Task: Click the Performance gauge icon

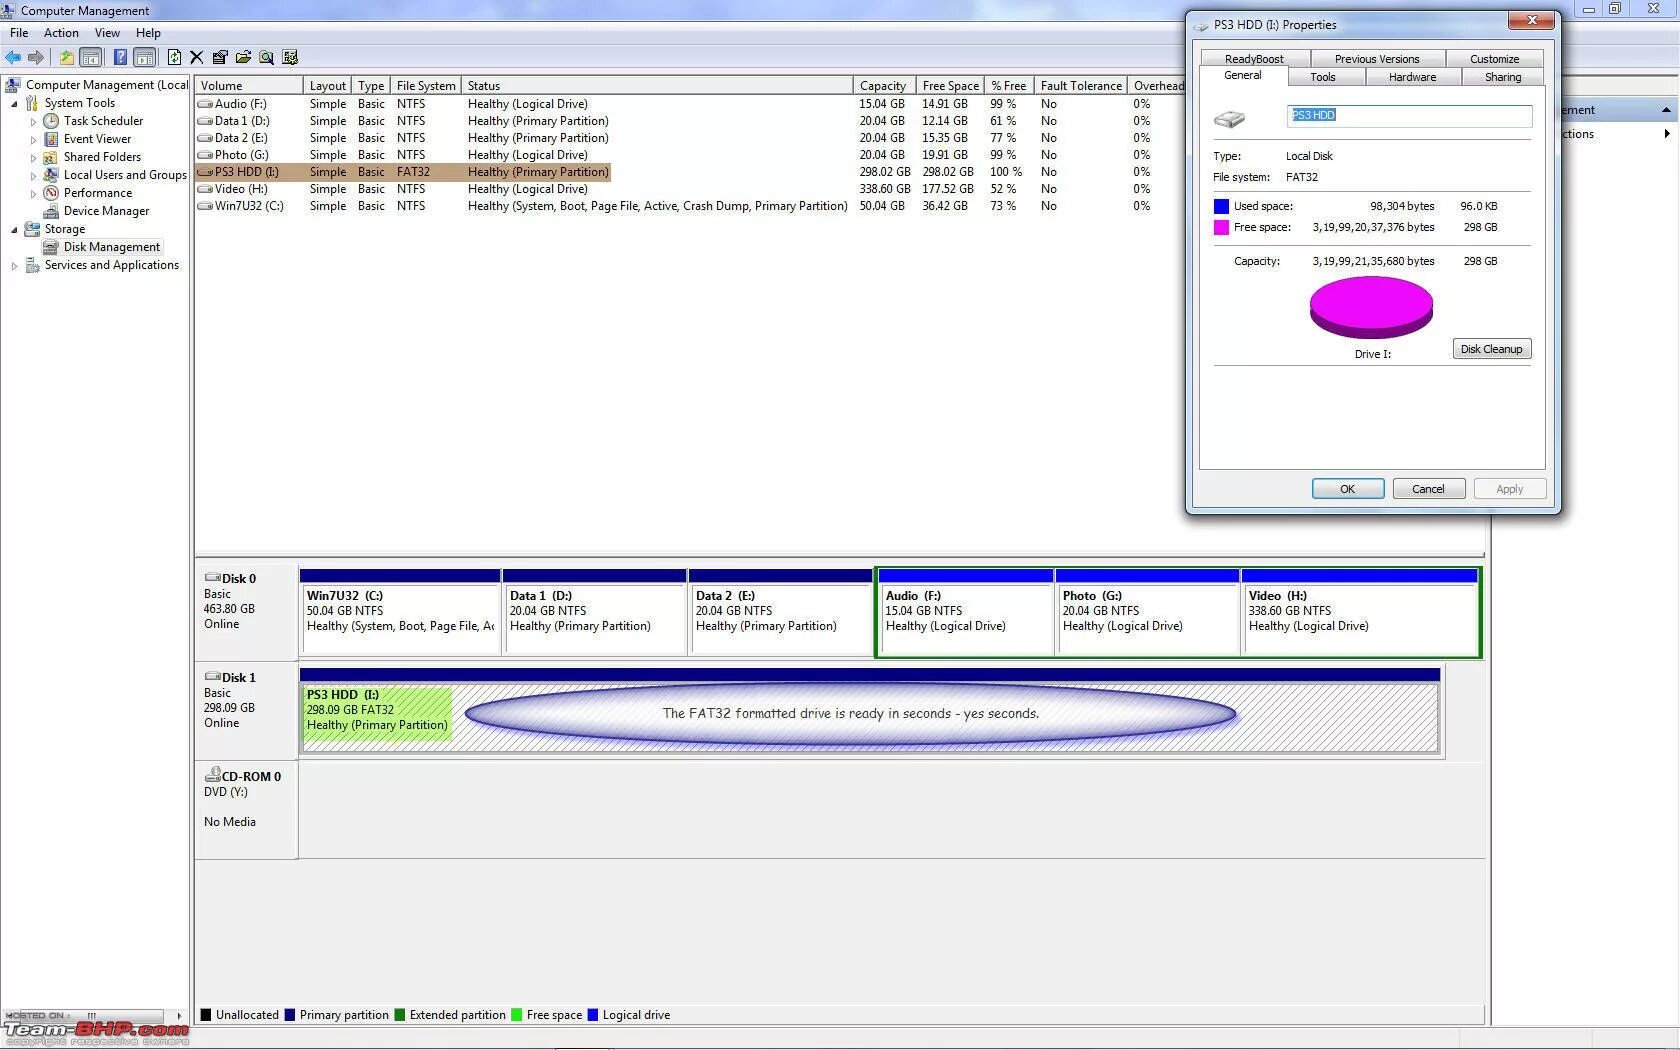Action: 51,193
